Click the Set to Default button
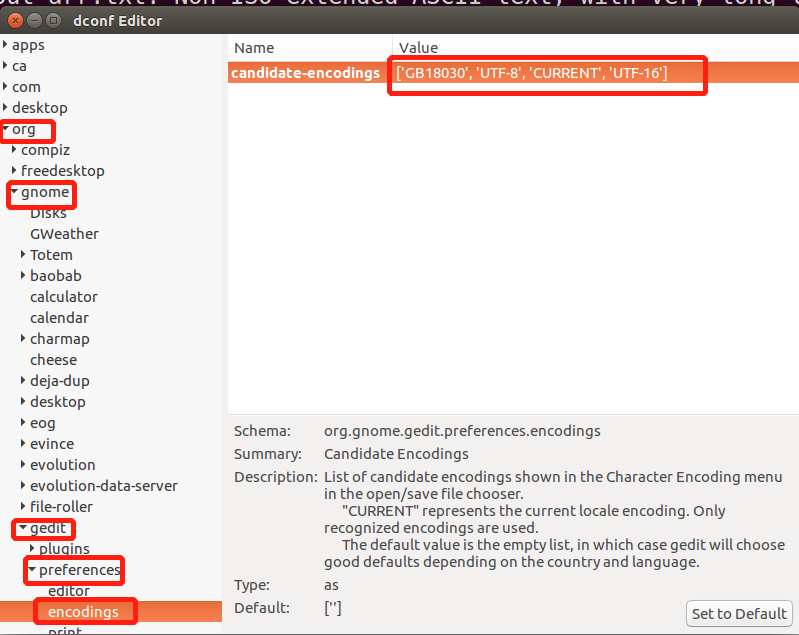799x635 pixels. pyautogui.click(x=739, y=614)
